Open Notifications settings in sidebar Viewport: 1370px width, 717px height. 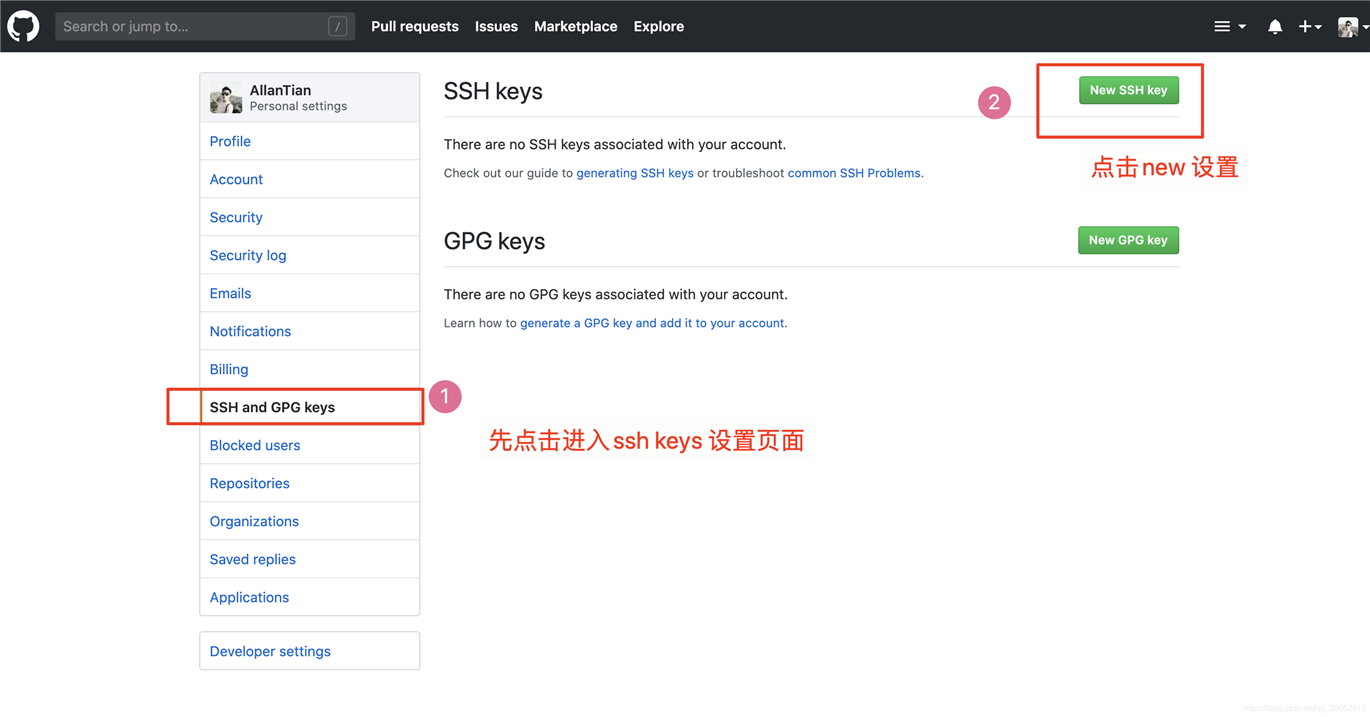point(309,331)
